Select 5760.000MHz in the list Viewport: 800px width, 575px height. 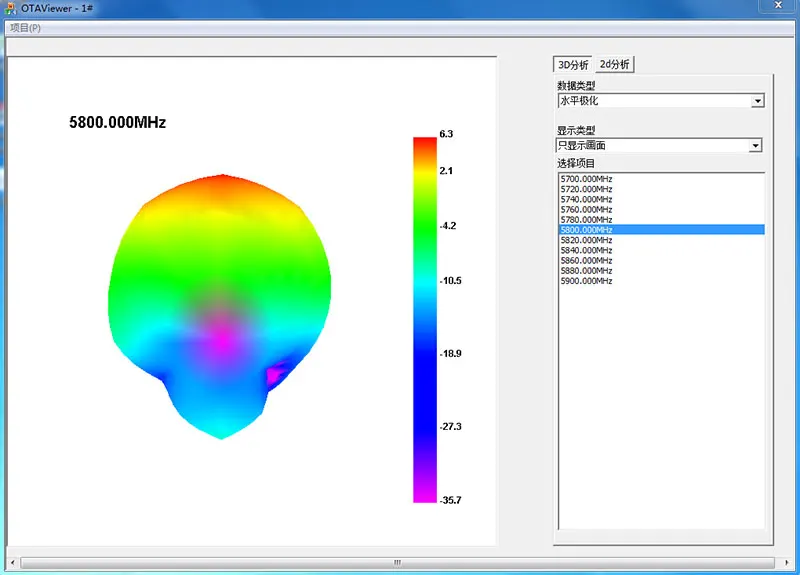[661, 210]
